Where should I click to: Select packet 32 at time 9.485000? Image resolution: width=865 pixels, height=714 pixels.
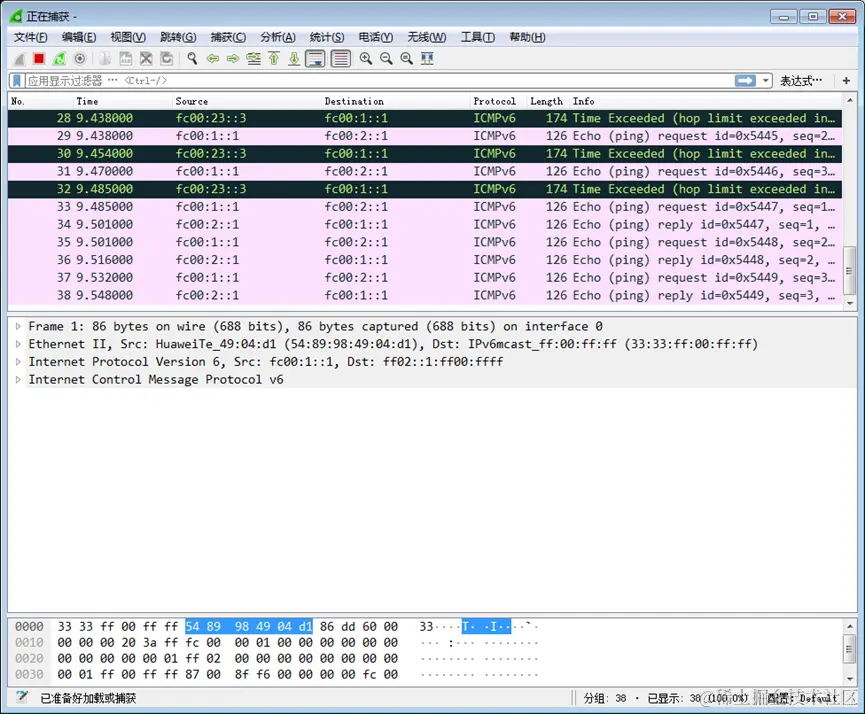pos(425,189)
